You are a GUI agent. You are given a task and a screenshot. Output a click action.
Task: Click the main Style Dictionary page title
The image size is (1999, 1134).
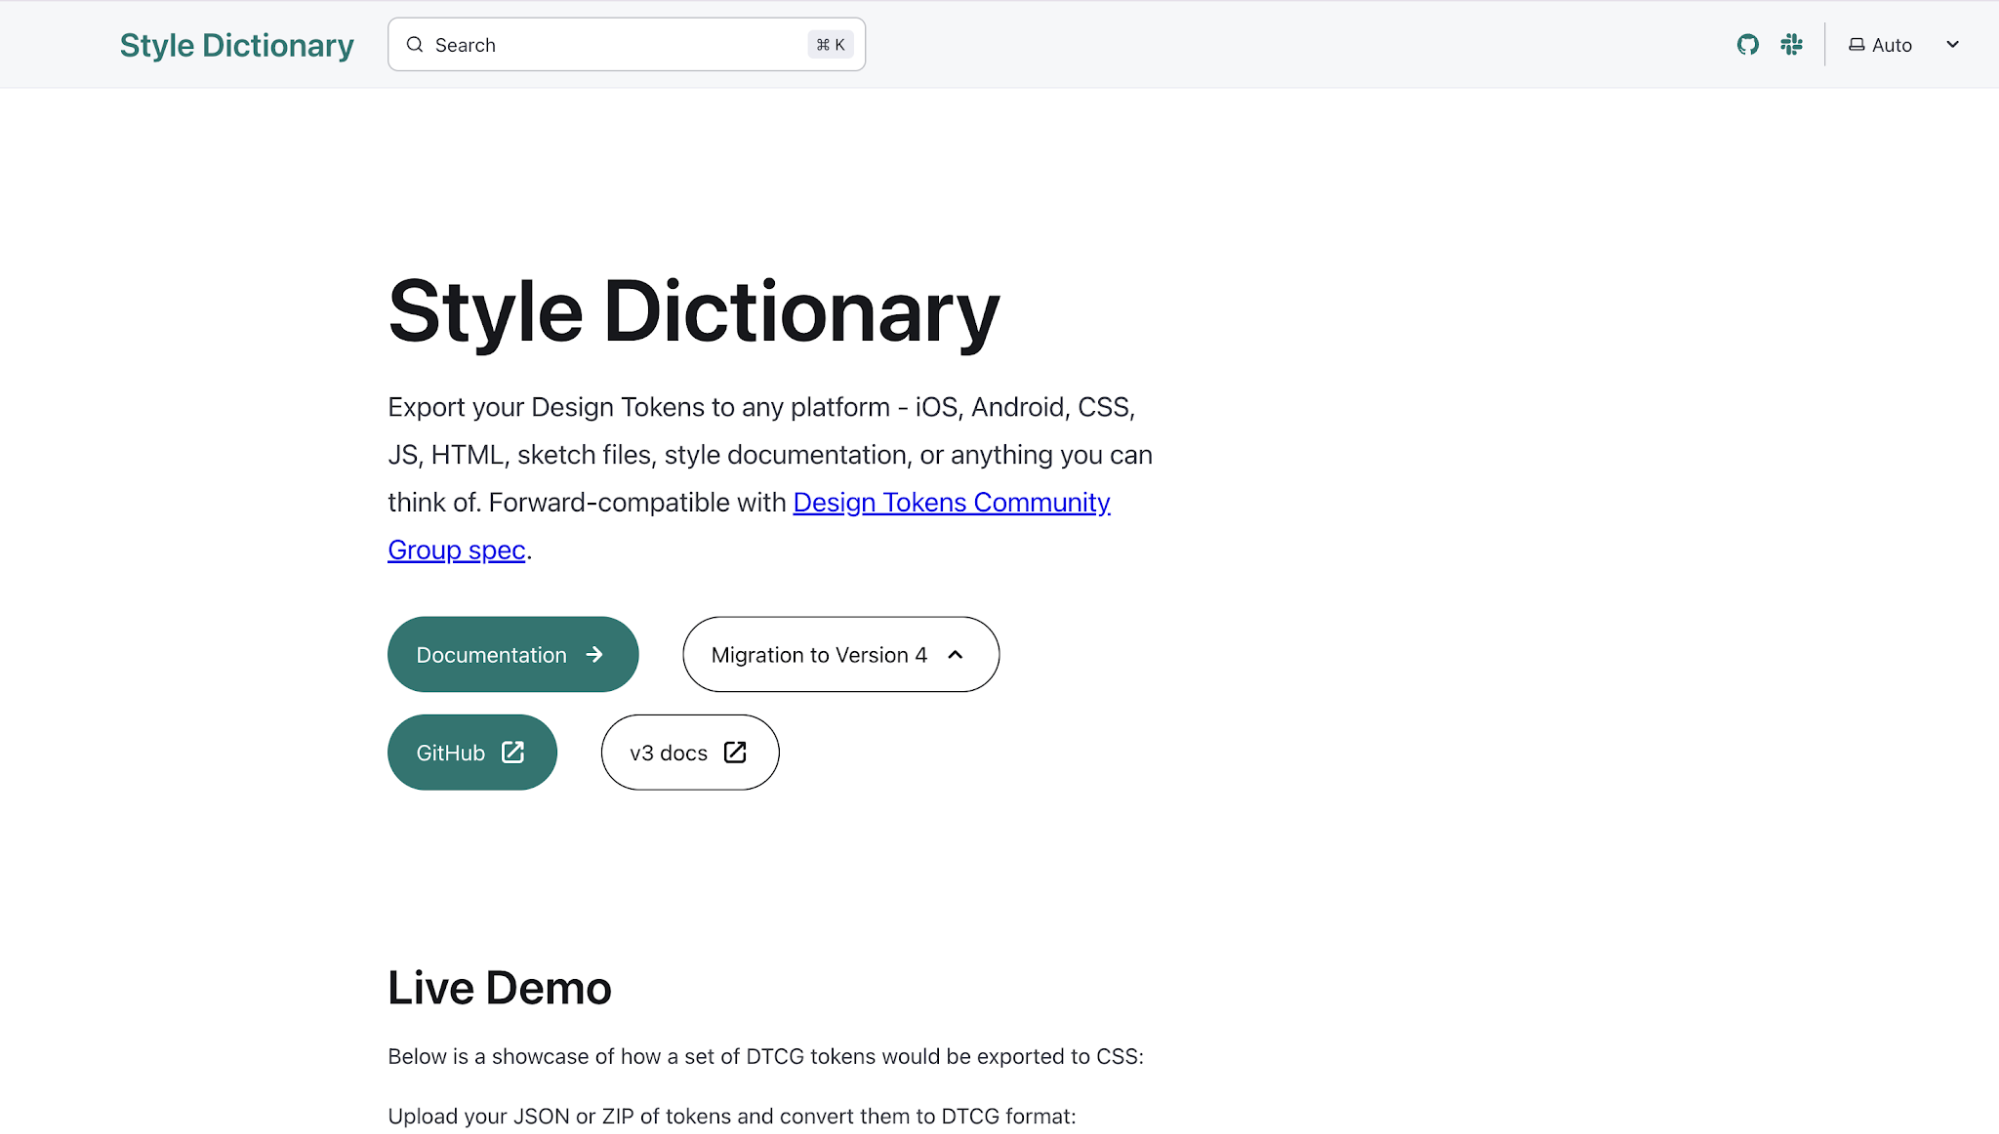[694, 311]
